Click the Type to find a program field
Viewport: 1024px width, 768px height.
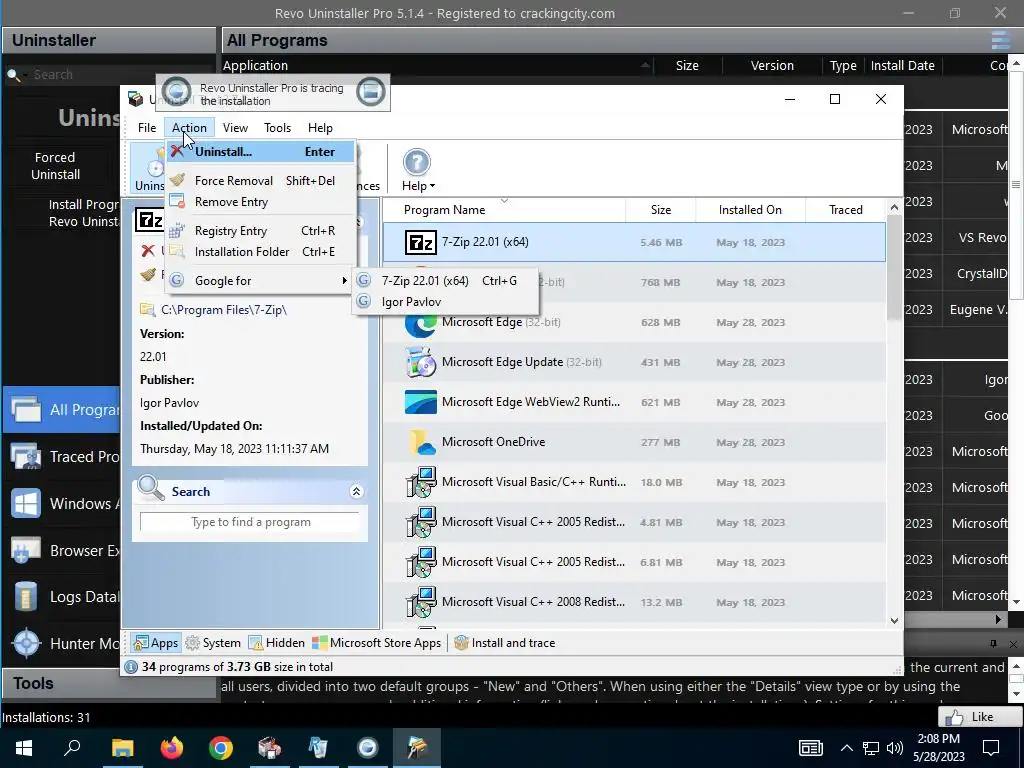tap(250, 522)
